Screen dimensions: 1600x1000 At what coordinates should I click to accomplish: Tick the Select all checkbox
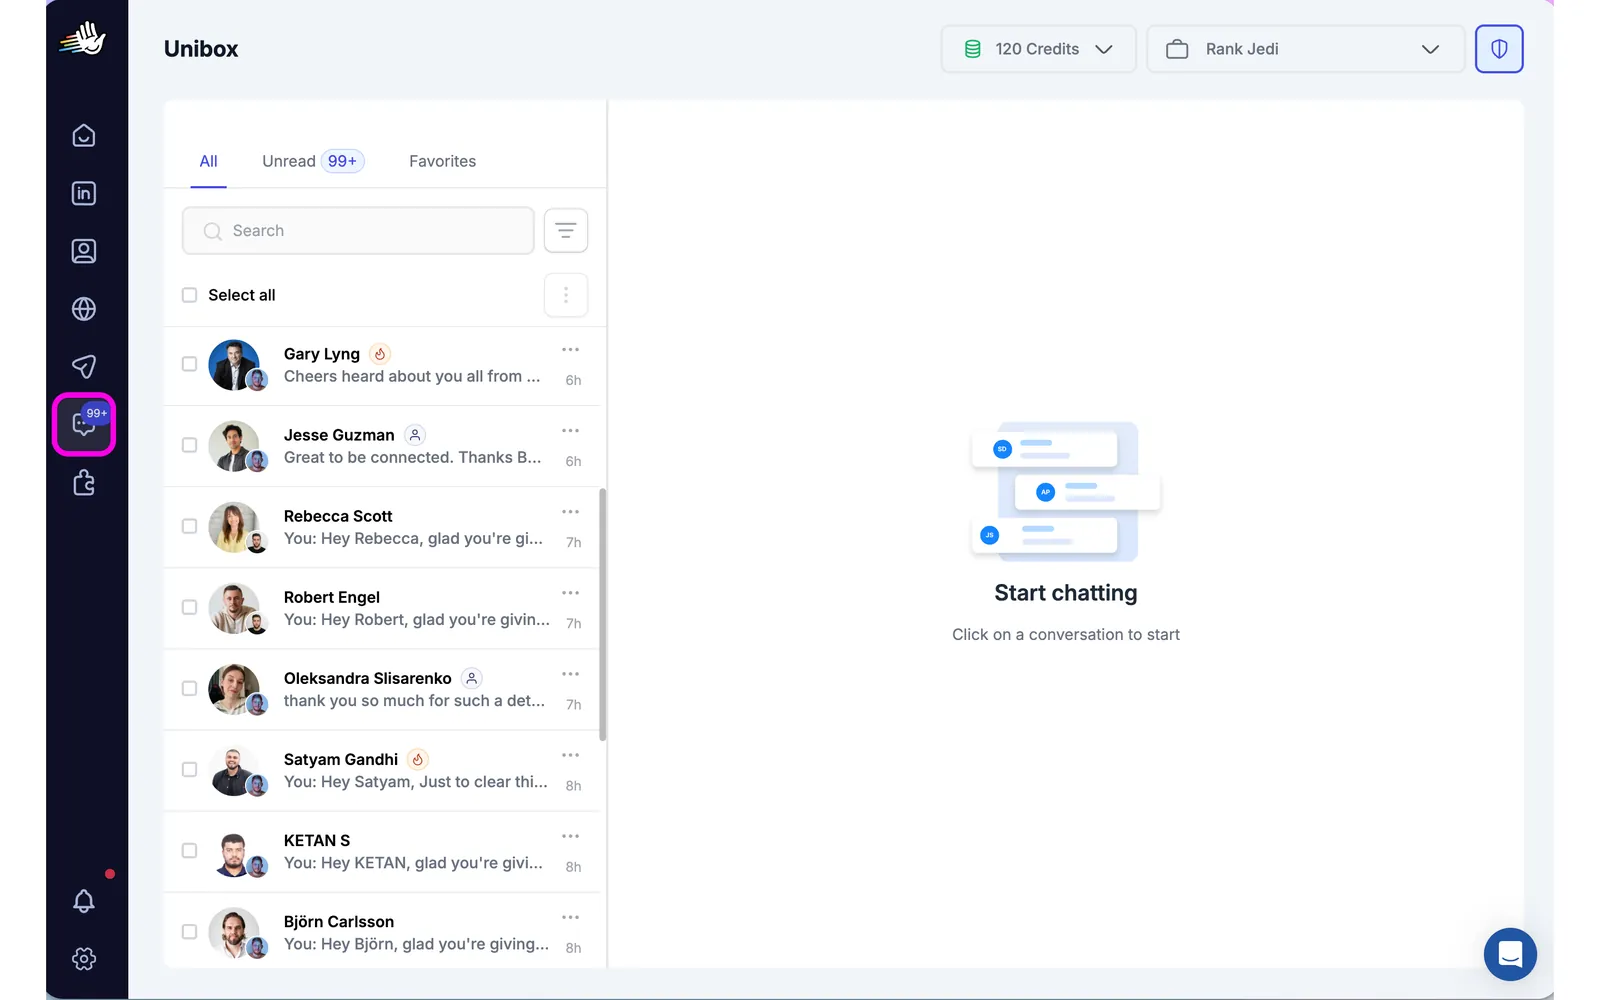189,295
